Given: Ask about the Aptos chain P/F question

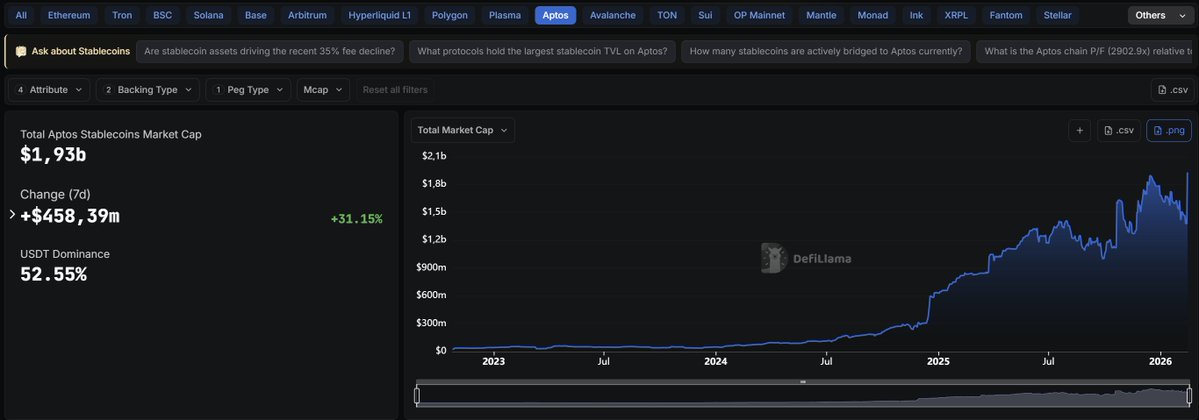Looking at the screenshot, I should click(x=1086, y=51).
